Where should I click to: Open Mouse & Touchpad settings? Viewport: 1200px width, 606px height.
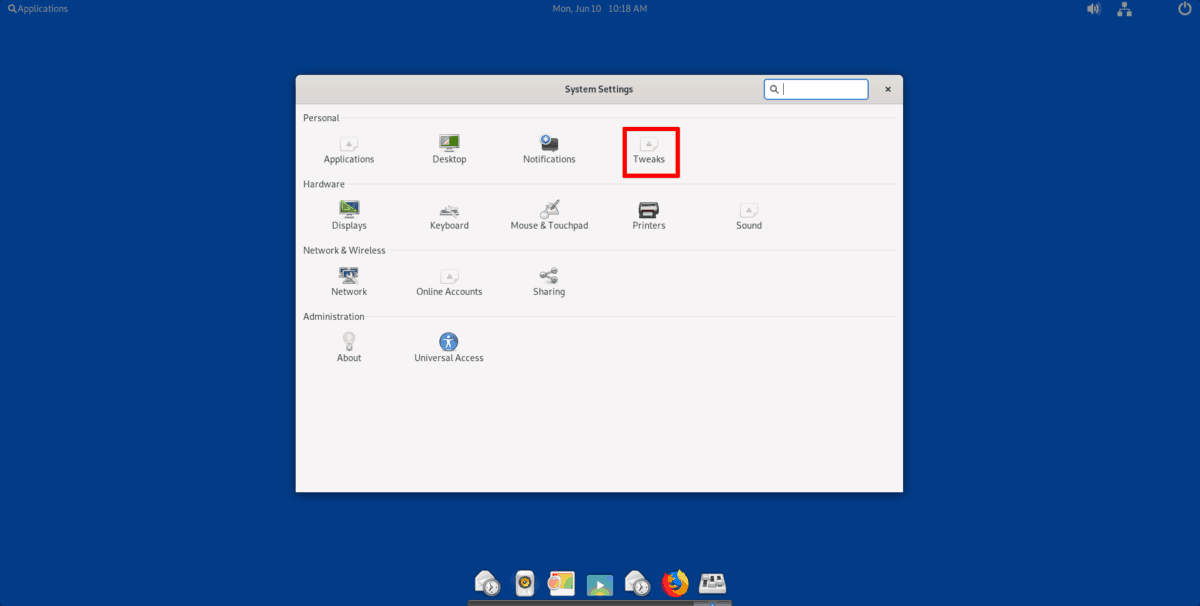(549, 216)
